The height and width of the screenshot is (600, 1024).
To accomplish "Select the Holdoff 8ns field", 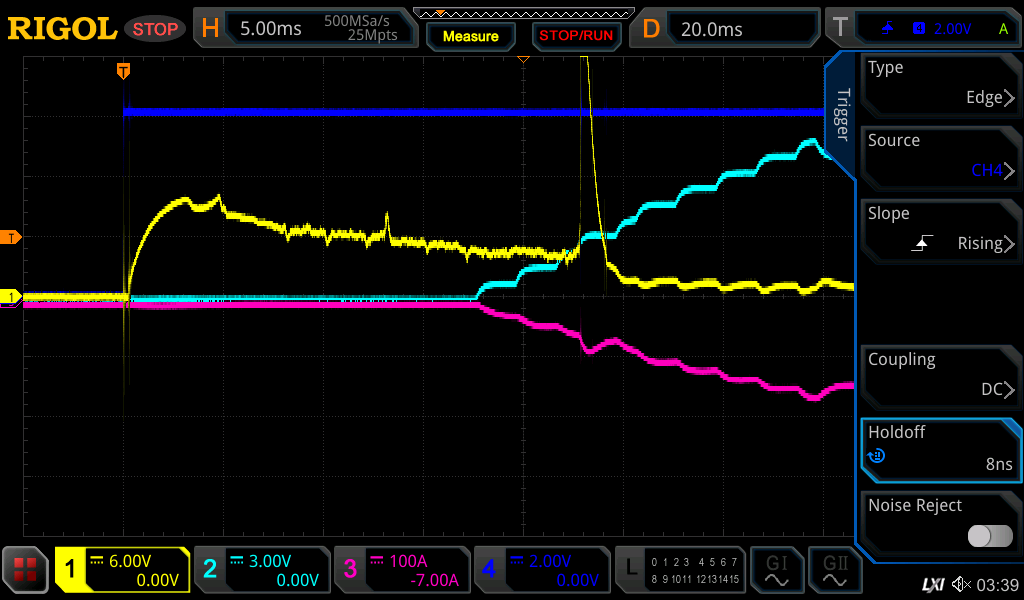I will point(940,449).
